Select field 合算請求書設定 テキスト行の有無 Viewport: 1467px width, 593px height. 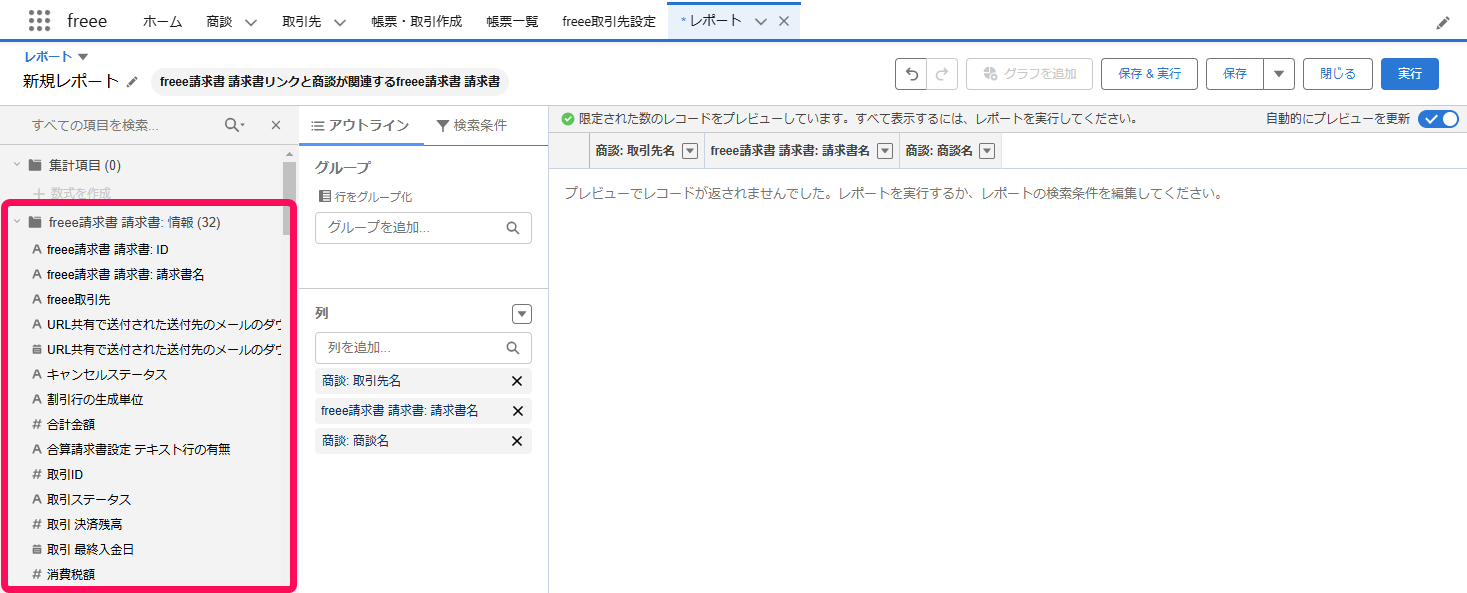[x=139, y=449]
